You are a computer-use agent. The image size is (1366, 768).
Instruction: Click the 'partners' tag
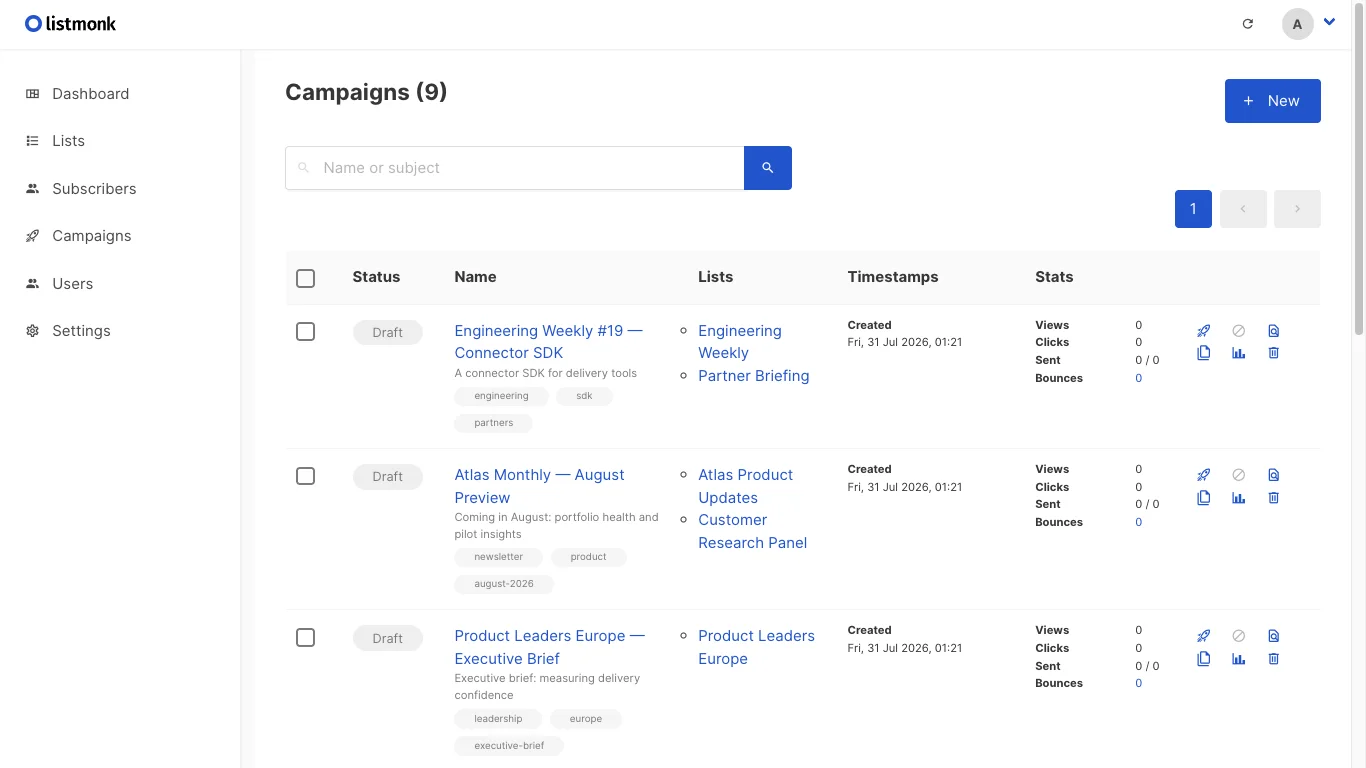click(494, 423)
